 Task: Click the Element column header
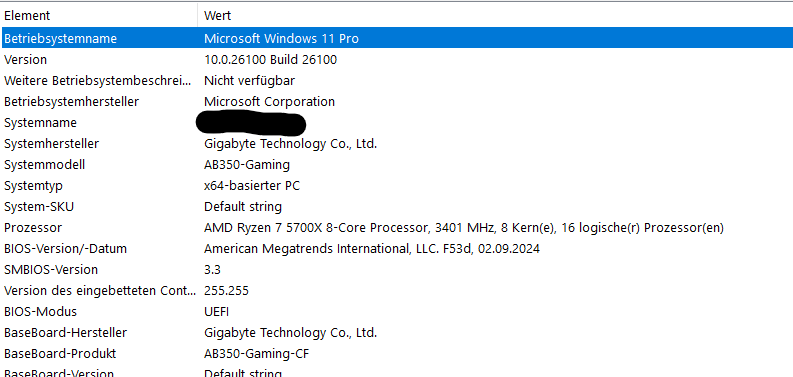coord(99,15)
